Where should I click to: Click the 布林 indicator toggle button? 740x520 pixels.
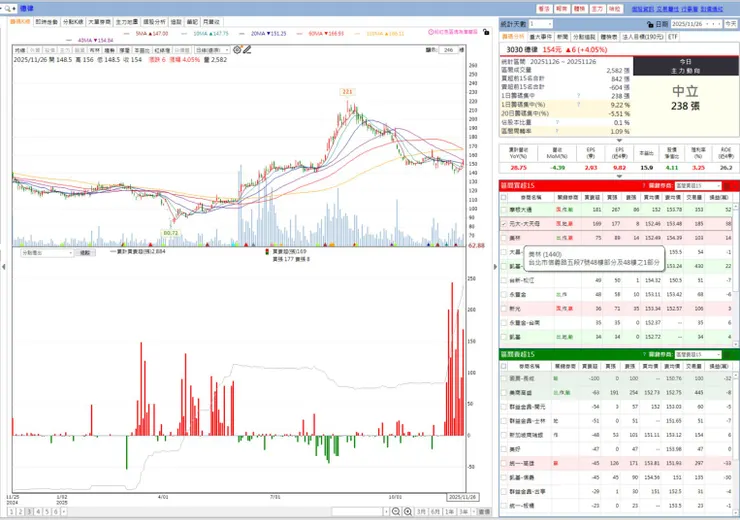(x=94, y=50)
